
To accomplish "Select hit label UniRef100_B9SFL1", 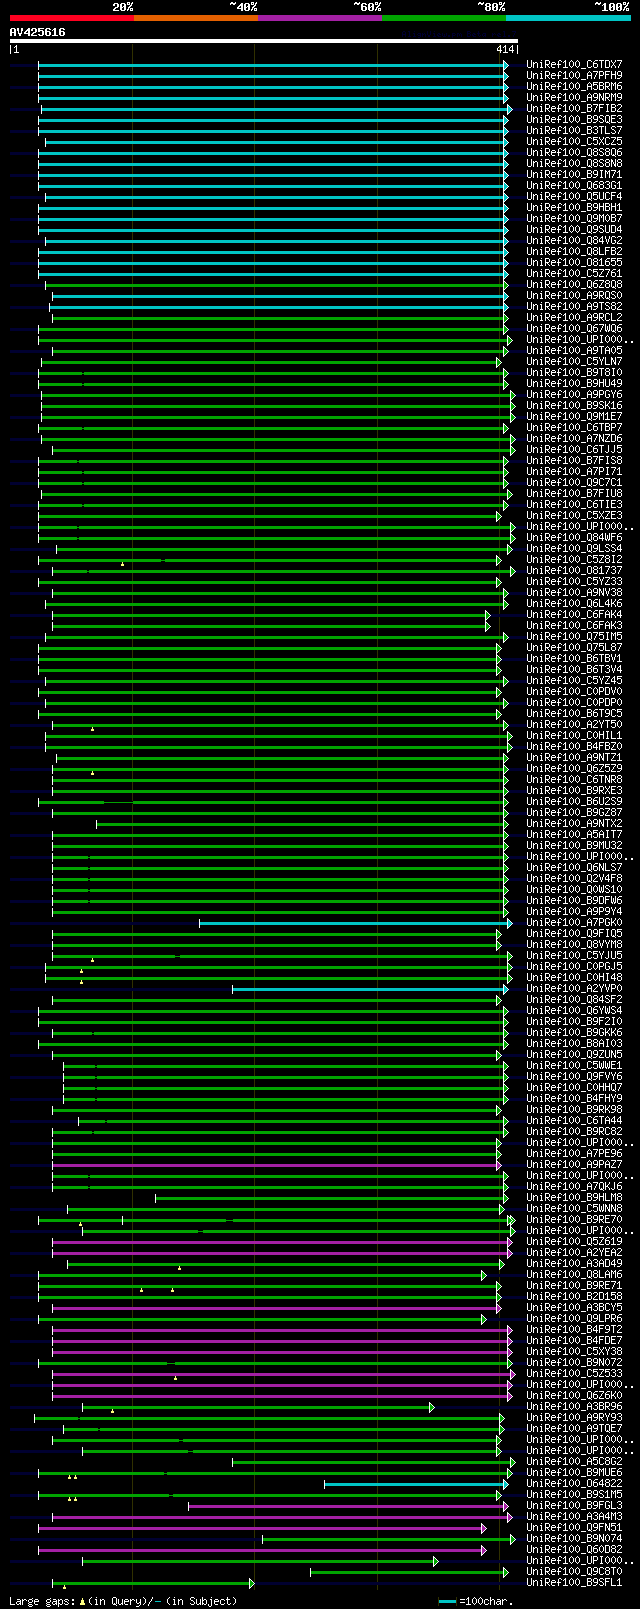I will (x=574, y=1582).
